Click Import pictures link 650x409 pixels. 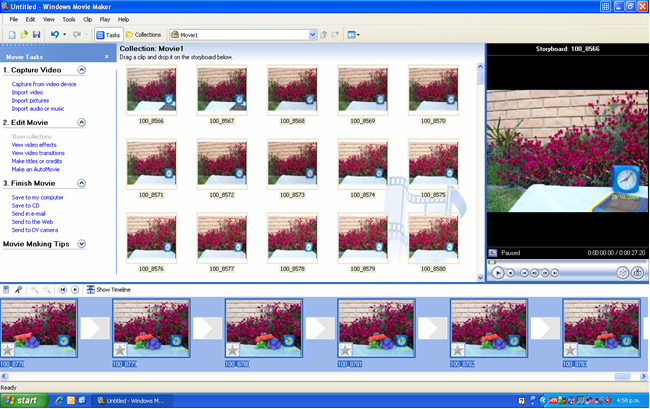[x=30, y=101]
